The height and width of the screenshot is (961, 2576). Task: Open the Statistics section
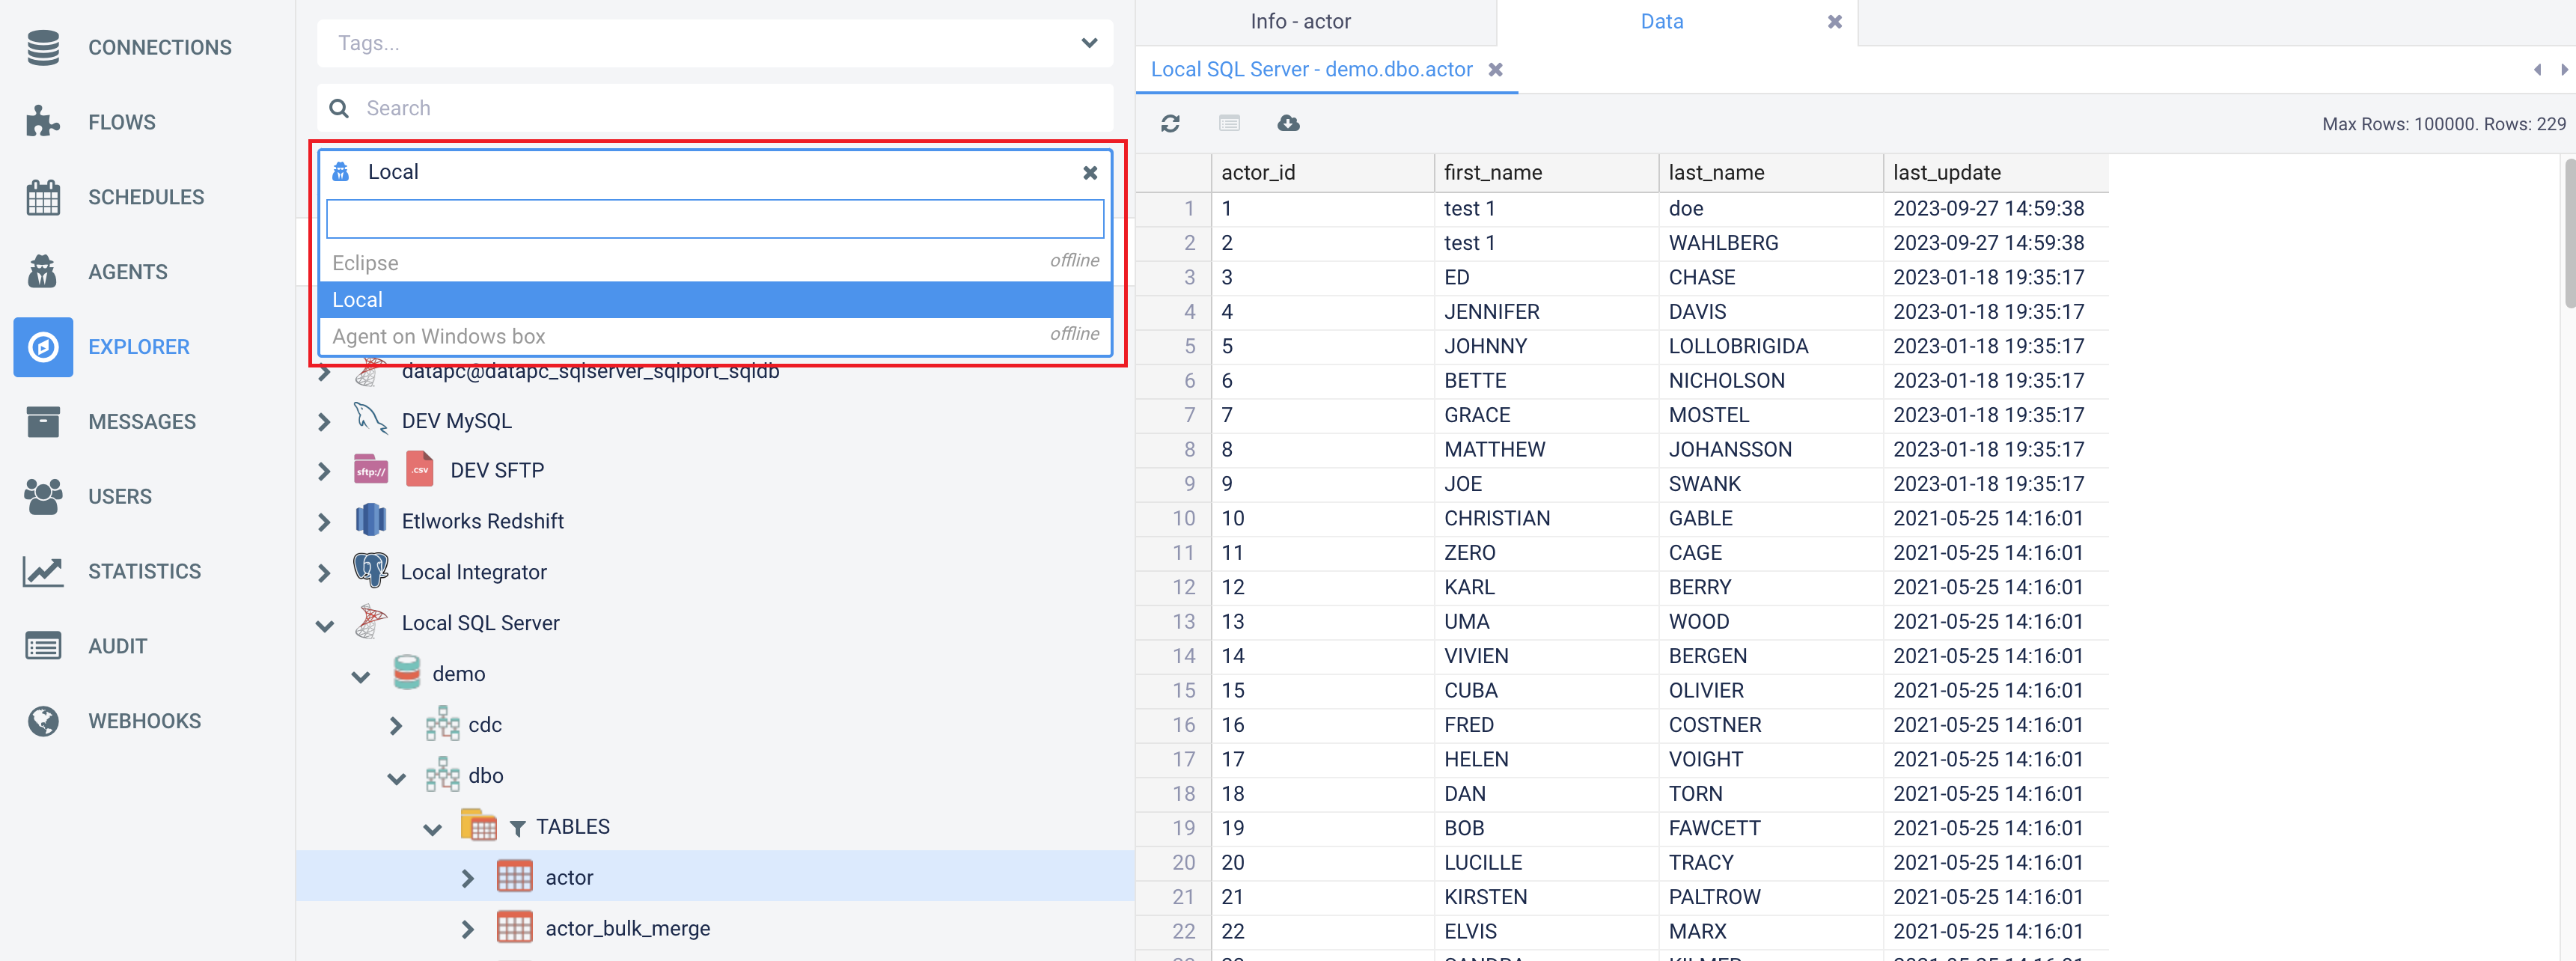[x=144, y=571]
